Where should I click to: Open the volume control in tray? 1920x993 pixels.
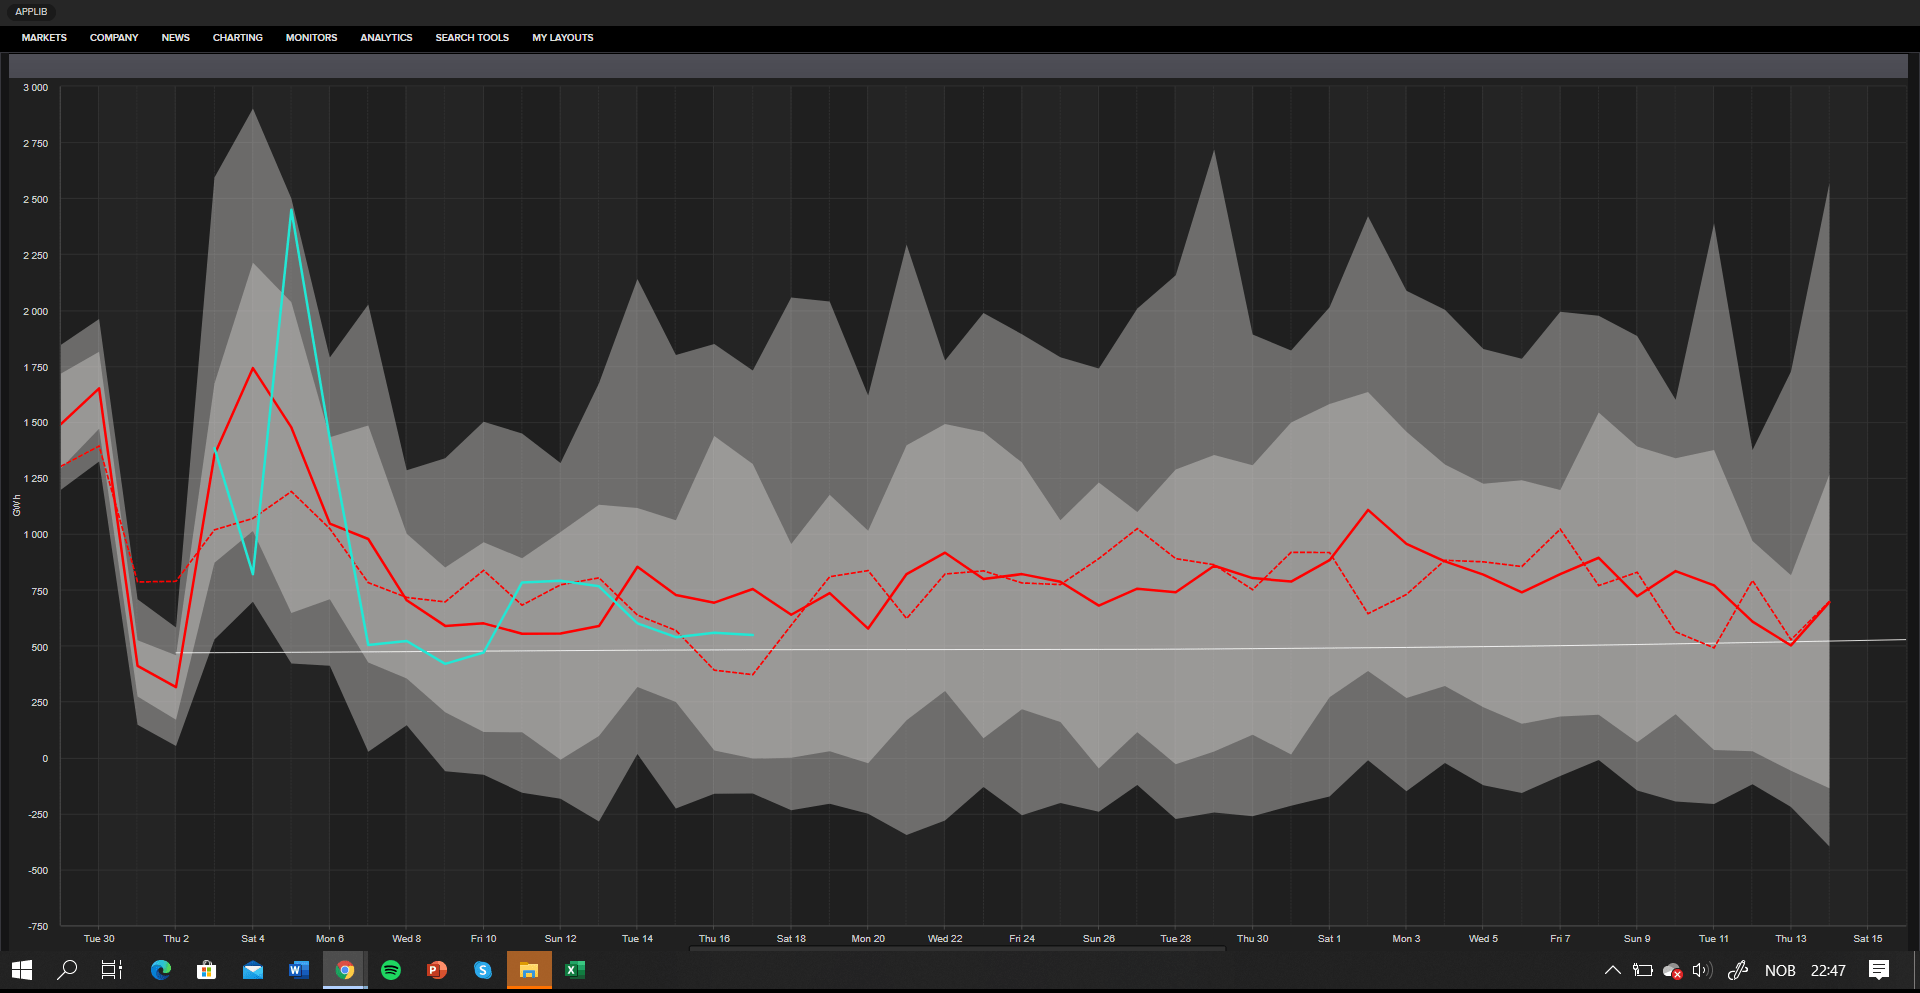click(x=1702, y=970)
